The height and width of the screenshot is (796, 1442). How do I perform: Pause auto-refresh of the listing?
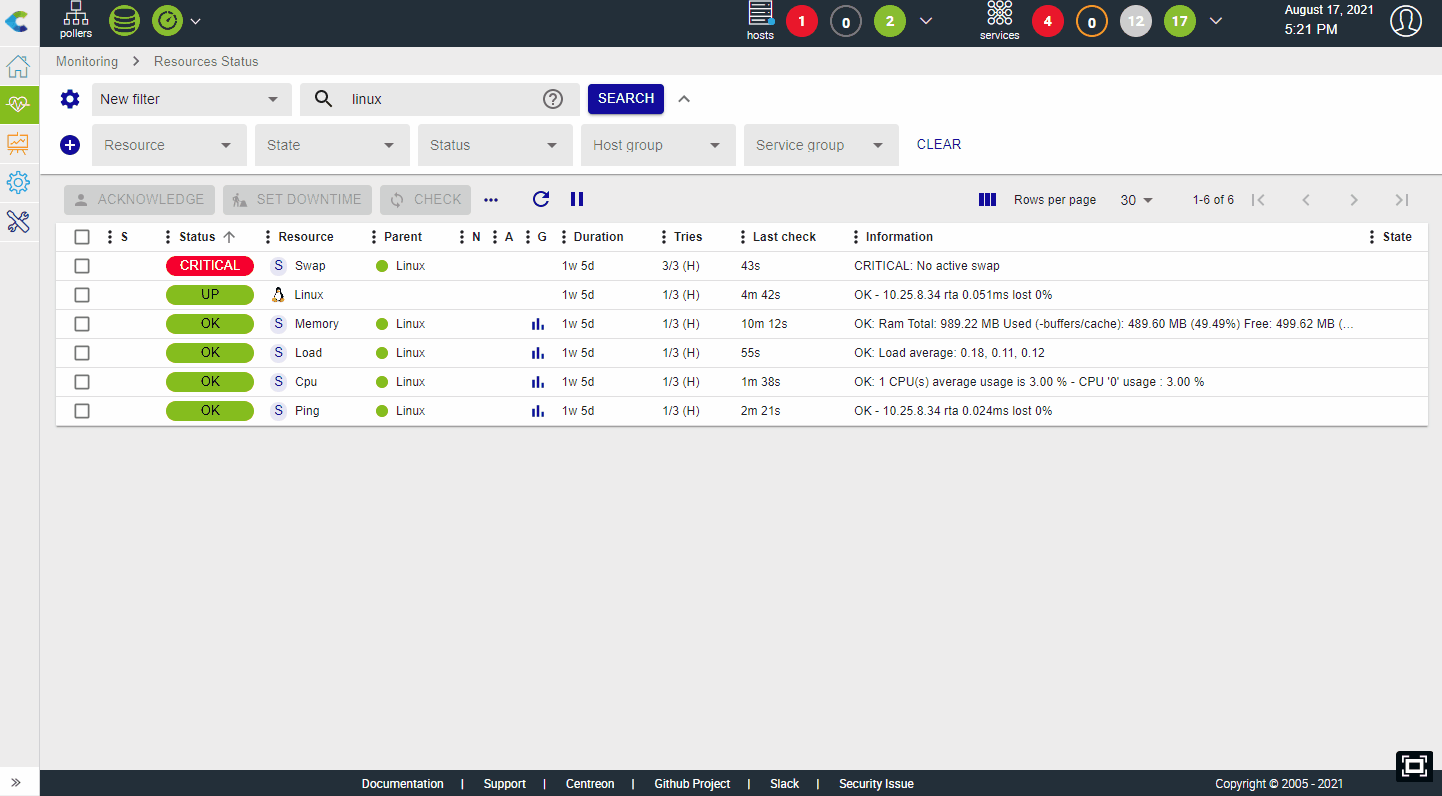tap(577, 199)
